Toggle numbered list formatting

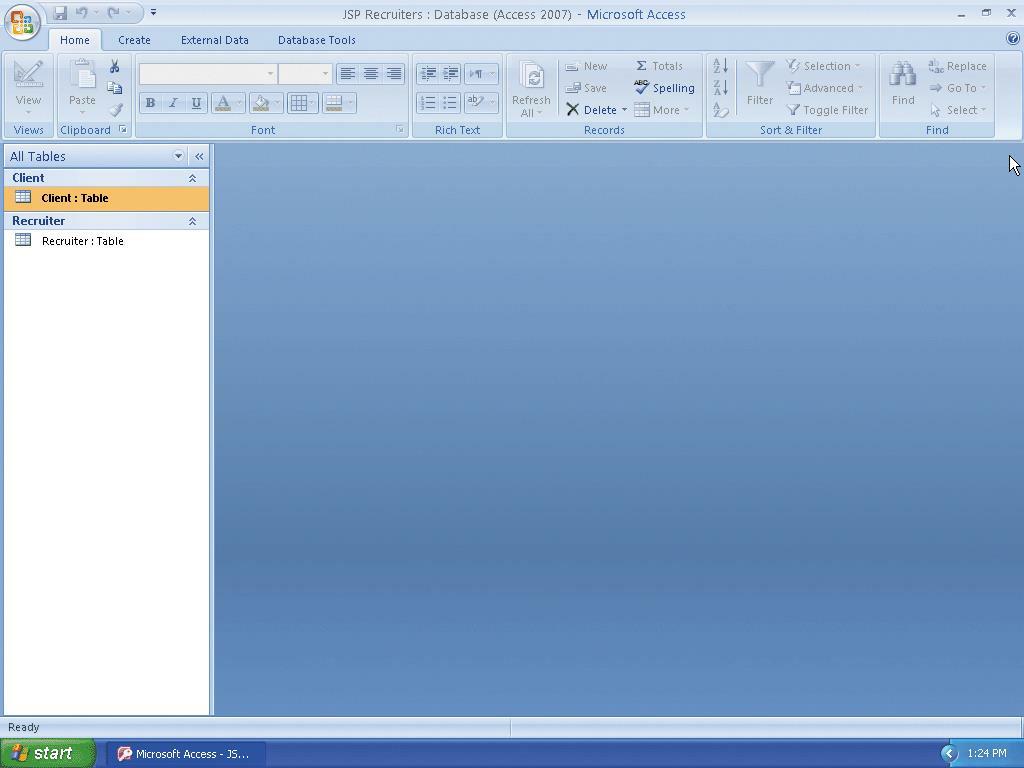point(428,103)
